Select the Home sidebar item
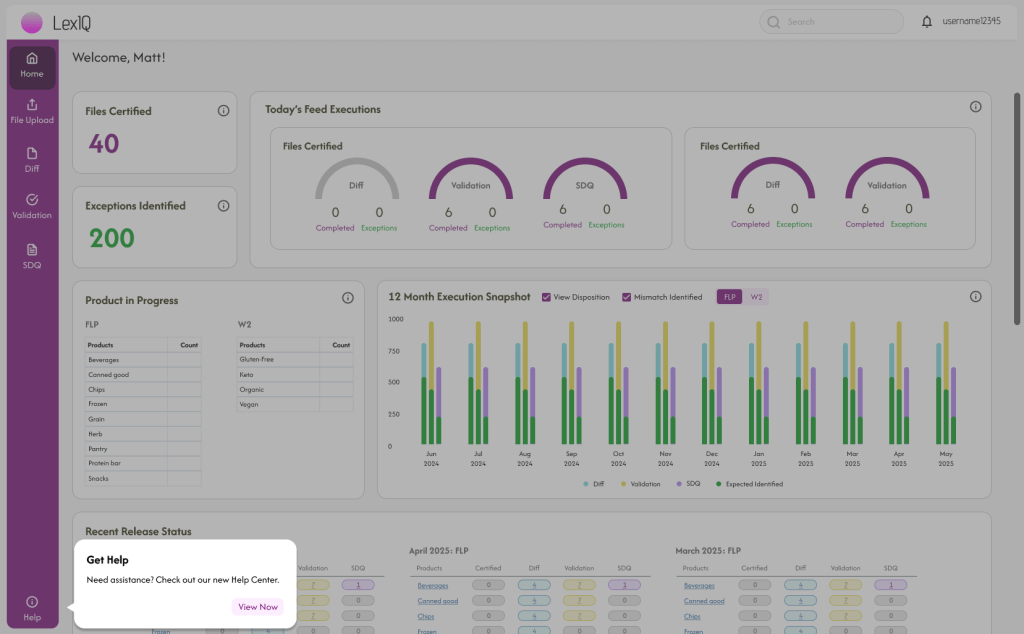1024x634 pixels. [x=32, y=65]
